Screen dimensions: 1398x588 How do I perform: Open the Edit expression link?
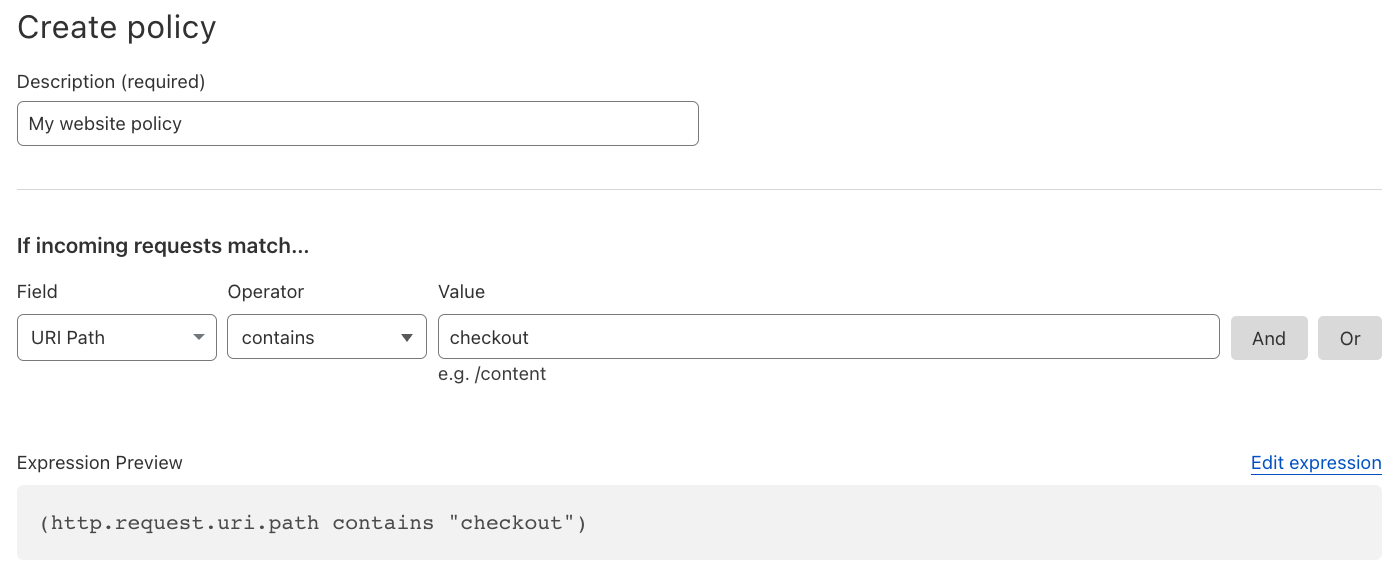[x=1316, y=463]
